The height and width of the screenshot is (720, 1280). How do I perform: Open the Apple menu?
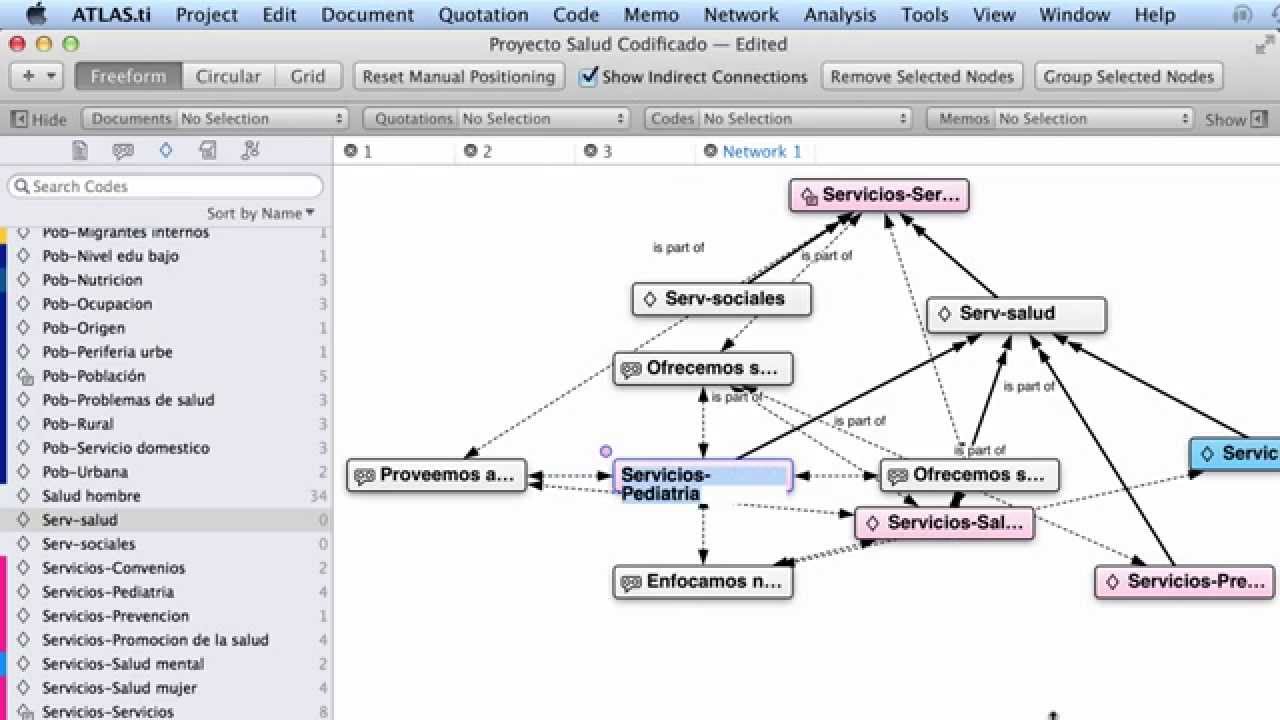click(x=36, y=14)
